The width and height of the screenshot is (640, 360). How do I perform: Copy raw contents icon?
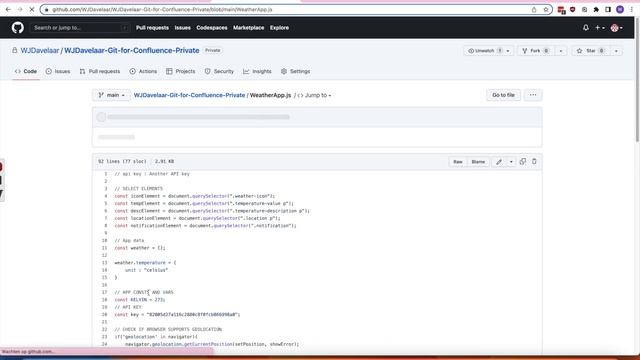click(523, 162)
